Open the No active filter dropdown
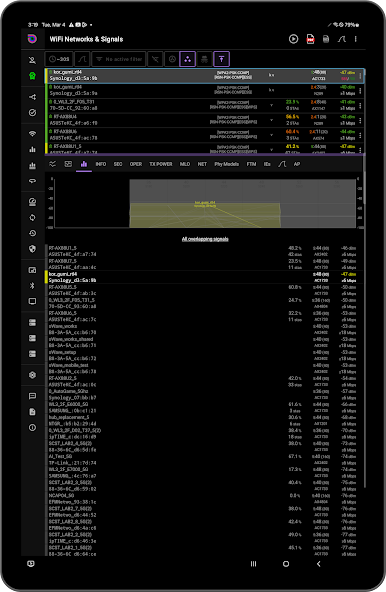Image resolution: width=386 pixels, height=592 pixels. click(119, 59)
